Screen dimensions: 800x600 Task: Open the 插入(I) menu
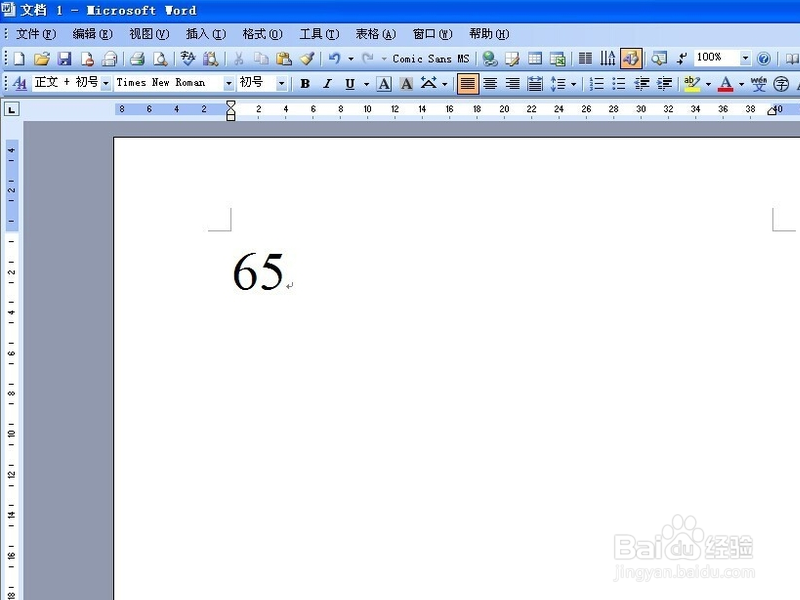click(206, 34)
